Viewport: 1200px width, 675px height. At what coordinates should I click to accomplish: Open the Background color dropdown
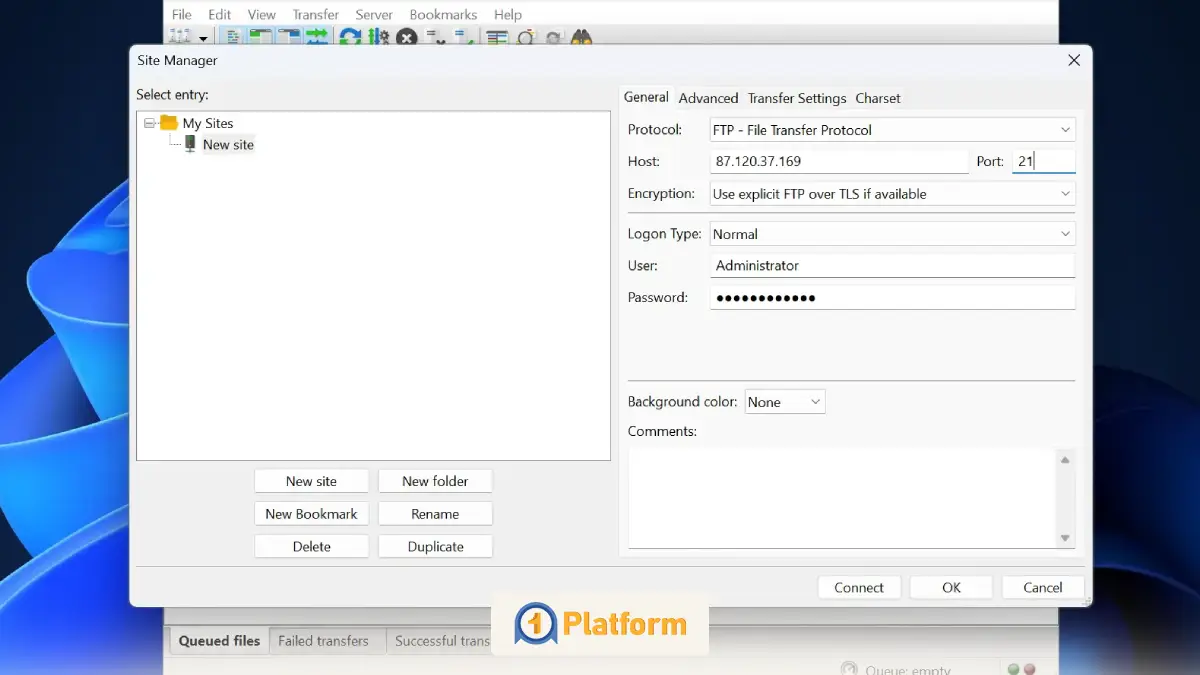pos(784,402)
